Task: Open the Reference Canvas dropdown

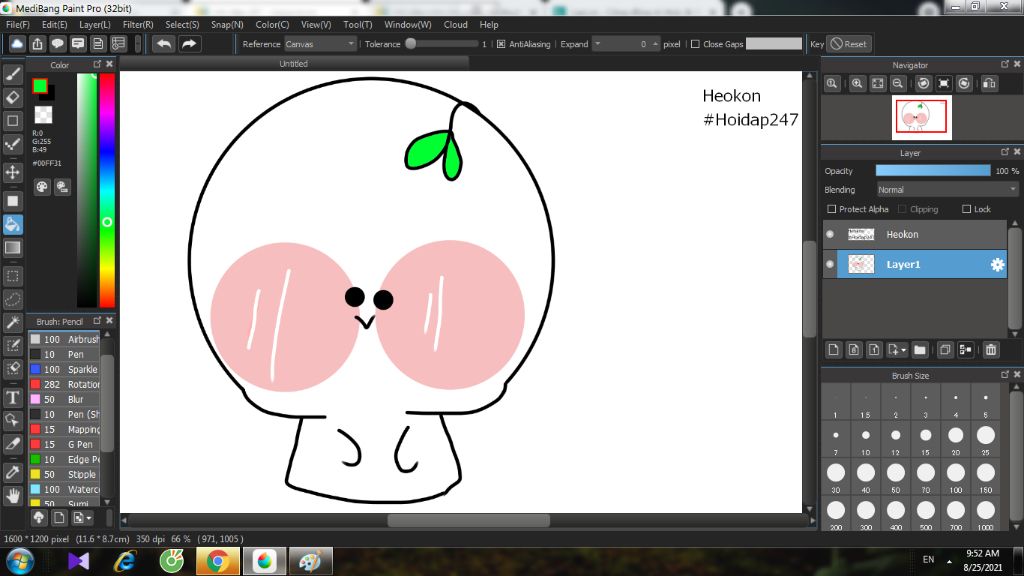Action: (x=320, y=44)
